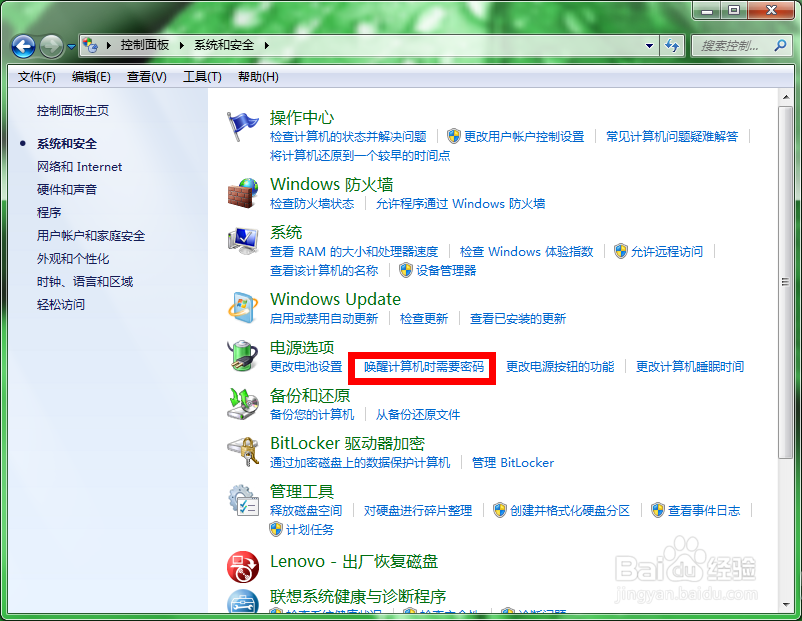Open 管理 BitLocker link
This screenshot has height=621, width=802.
coord(513,462)
